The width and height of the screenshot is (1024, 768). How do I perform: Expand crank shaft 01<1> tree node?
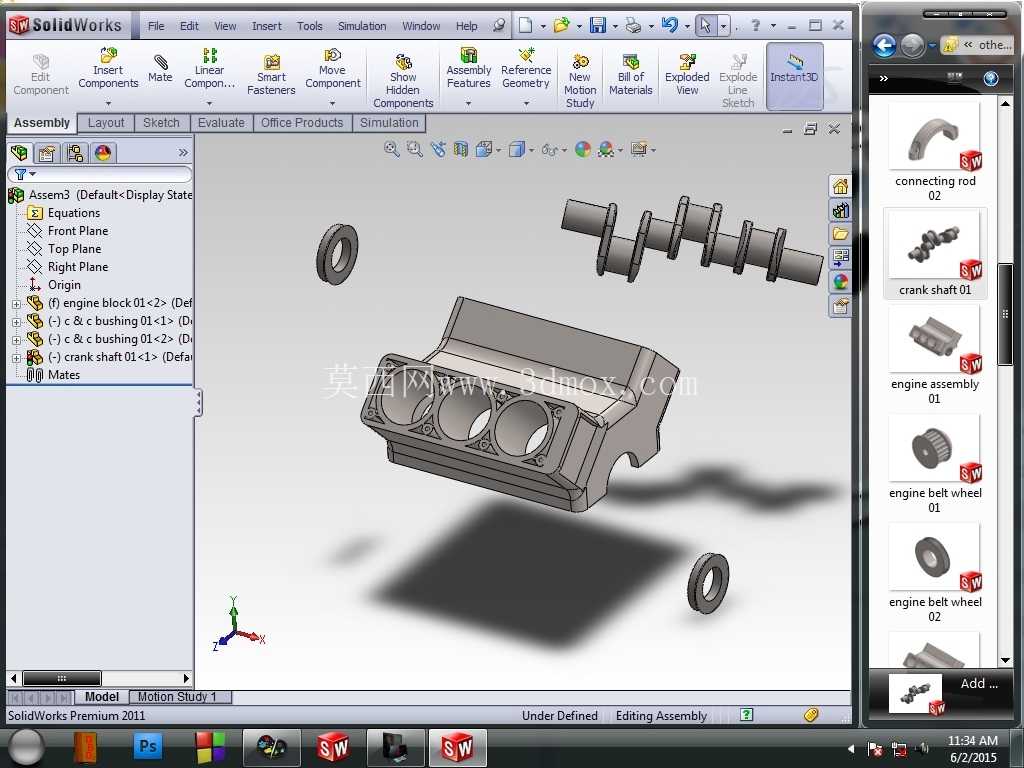click(x=16, y=358)
